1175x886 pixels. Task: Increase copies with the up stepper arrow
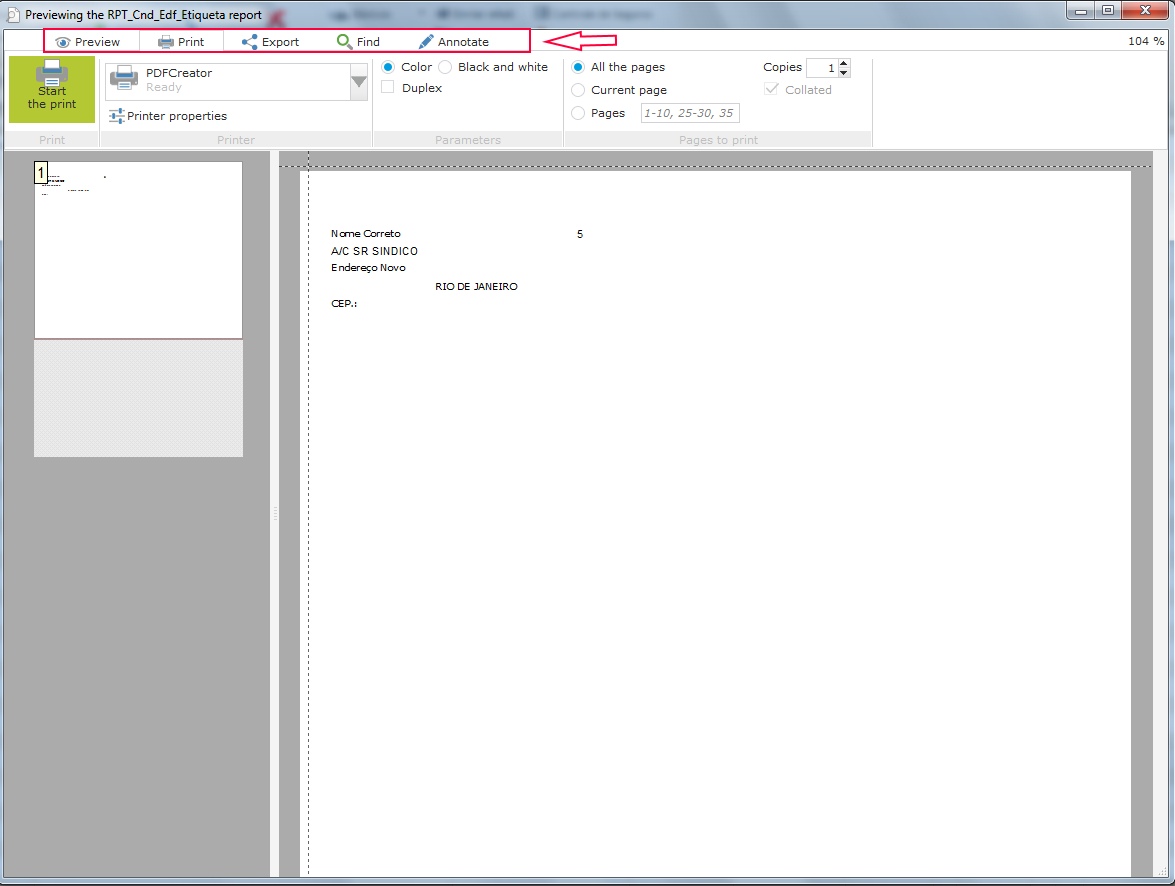tap(844, 64)
